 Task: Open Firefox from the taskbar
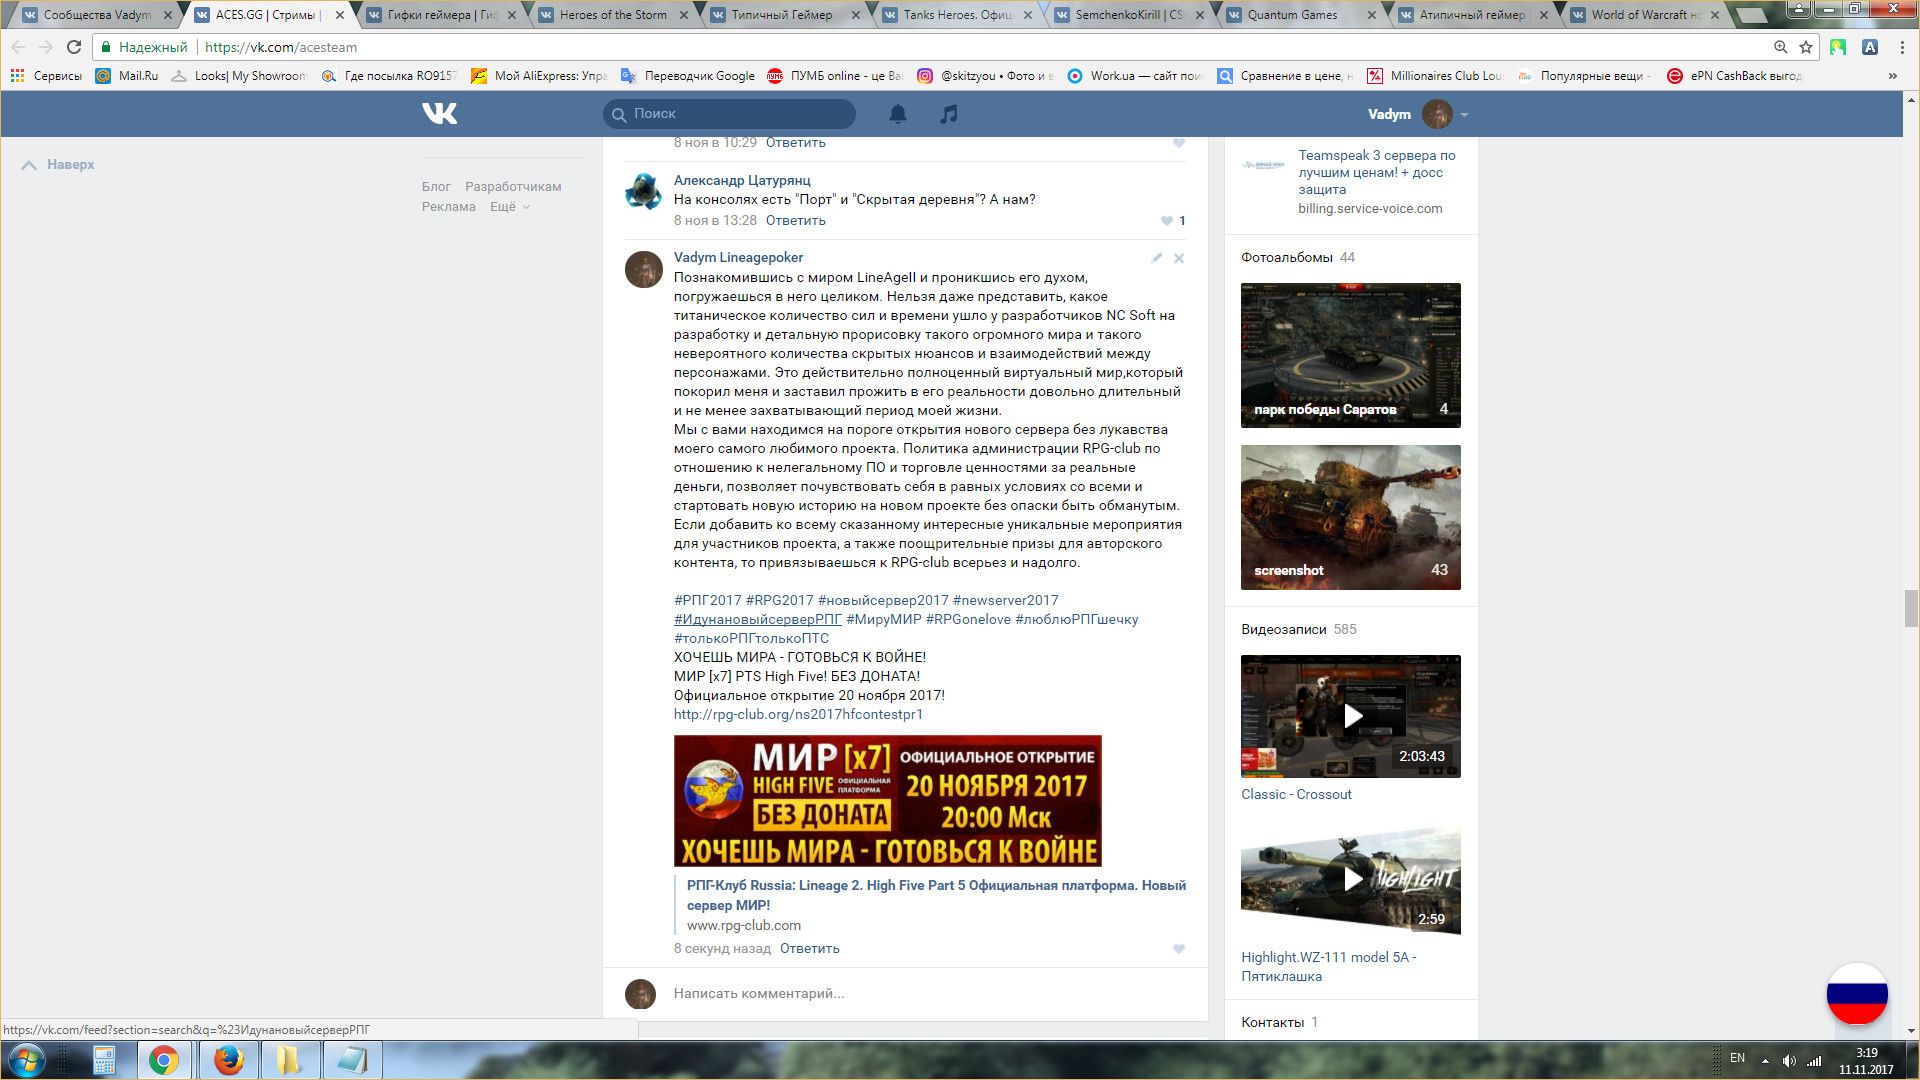click(x=228, y=1060)
